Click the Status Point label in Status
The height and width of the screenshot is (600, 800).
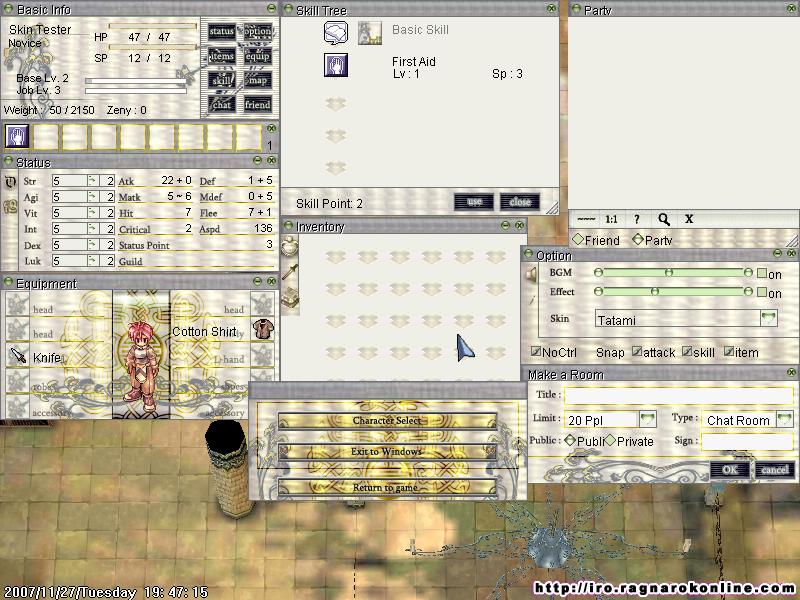click(x=144, y=245)
